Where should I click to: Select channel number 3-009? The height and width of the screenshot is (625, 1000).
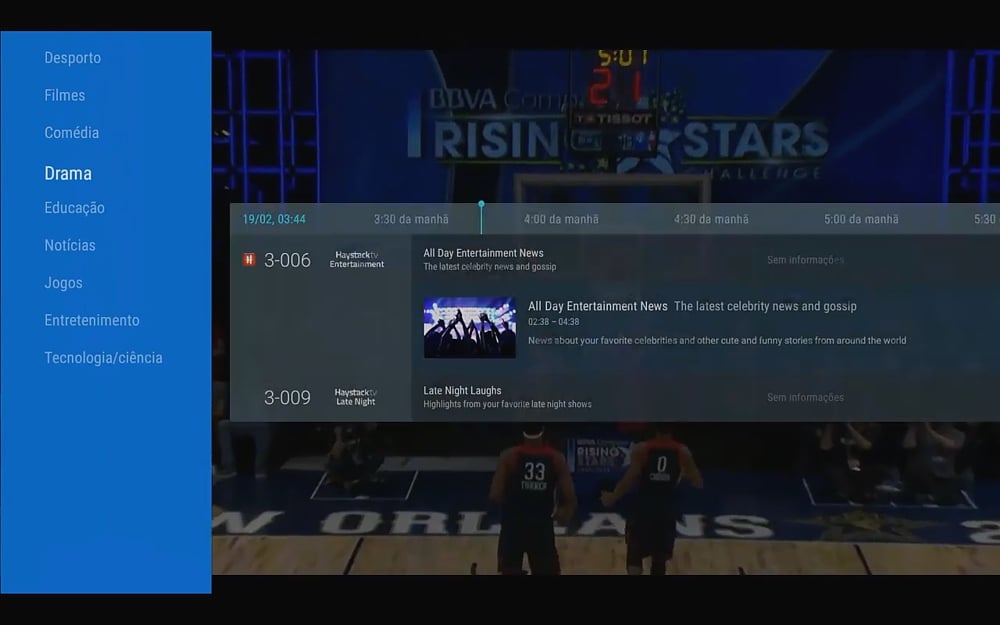click(x=287, y=397)
